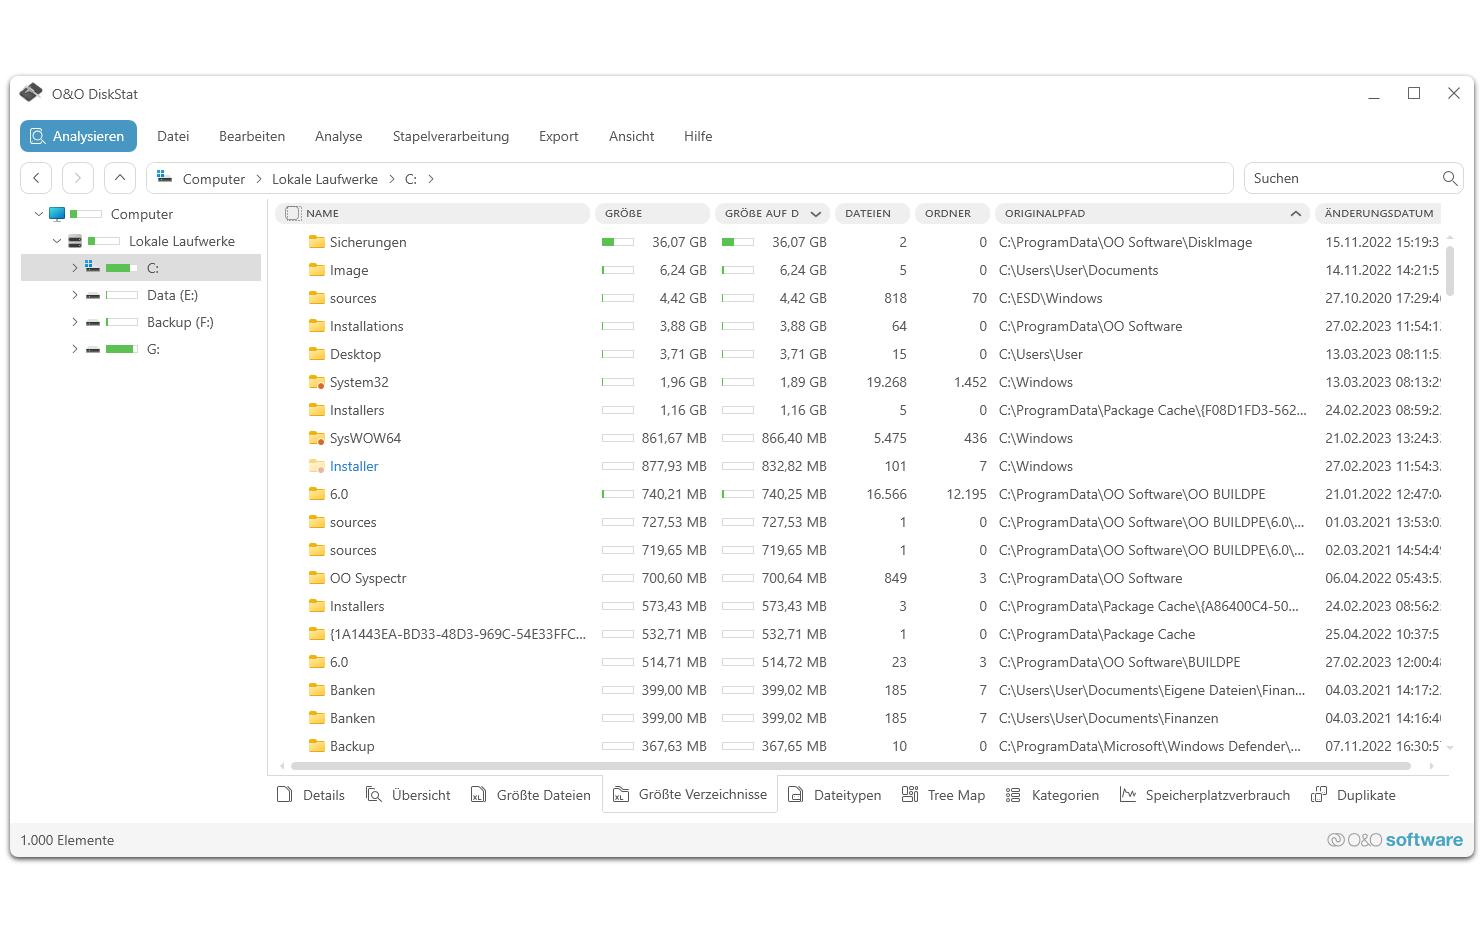The width and height of the screenshot is (1484, 933).
Task: Switch to the Duplikate tab
Action: [1354, 795]
